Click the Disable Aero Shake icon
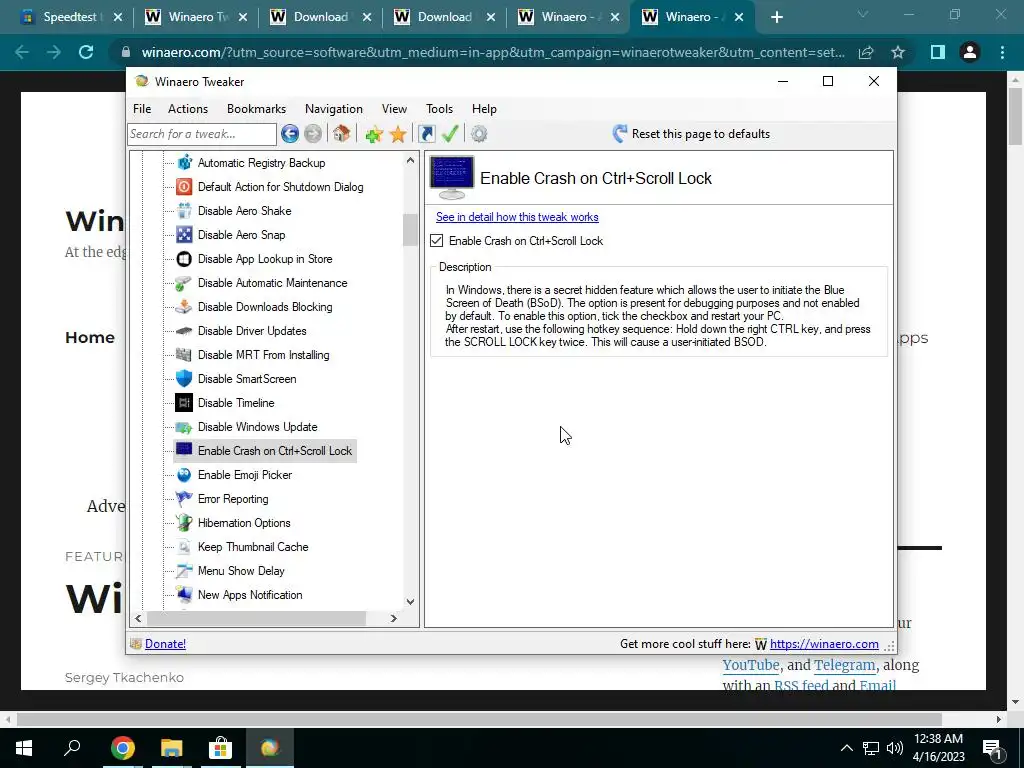The height and width of the screenshot is (768, 1024). (184, 211)
